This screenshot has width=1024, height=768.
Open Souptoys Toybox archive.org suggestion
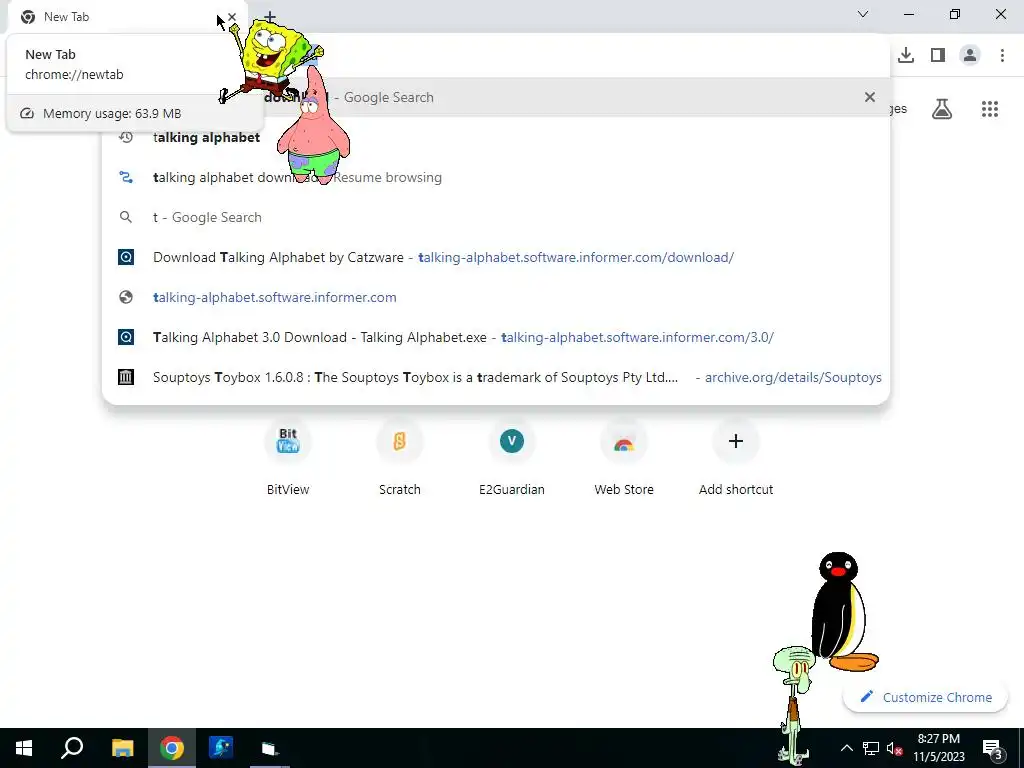point(496,377)
